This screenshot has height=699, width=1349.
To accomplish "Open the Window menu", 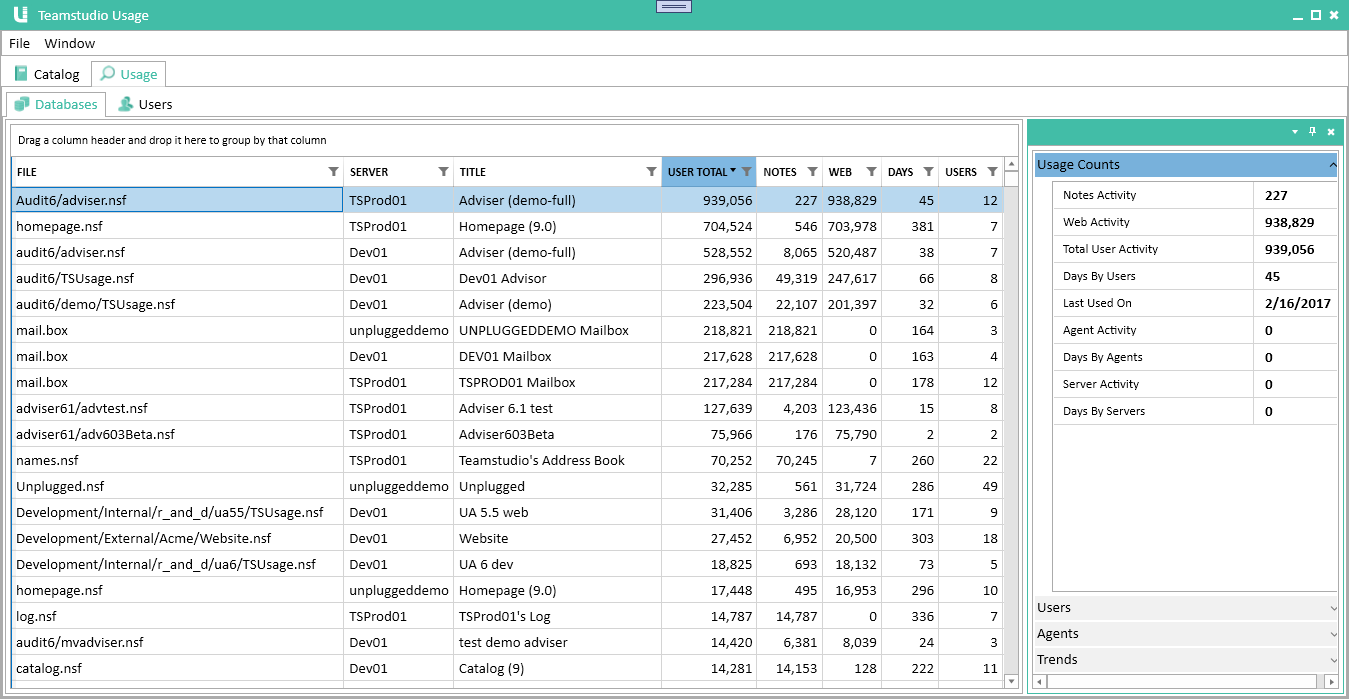I will 69,43.
